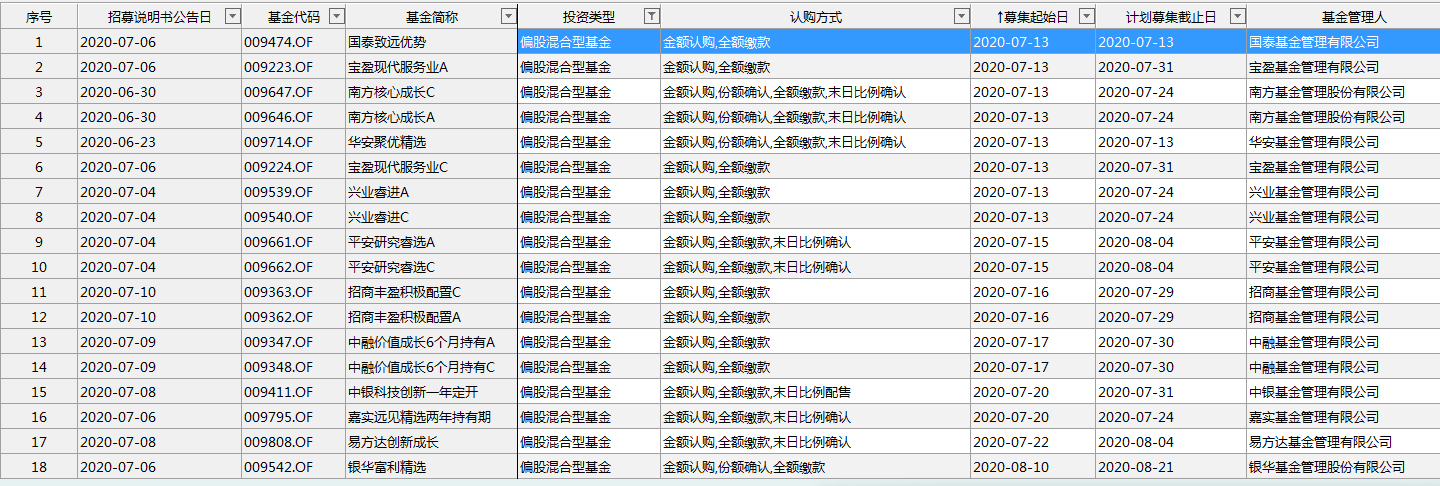The width and height of the screenshot is (1440, 486).
Task: Open filter dropdown for 募集起始日 column
Action: tap(1087, 16)
